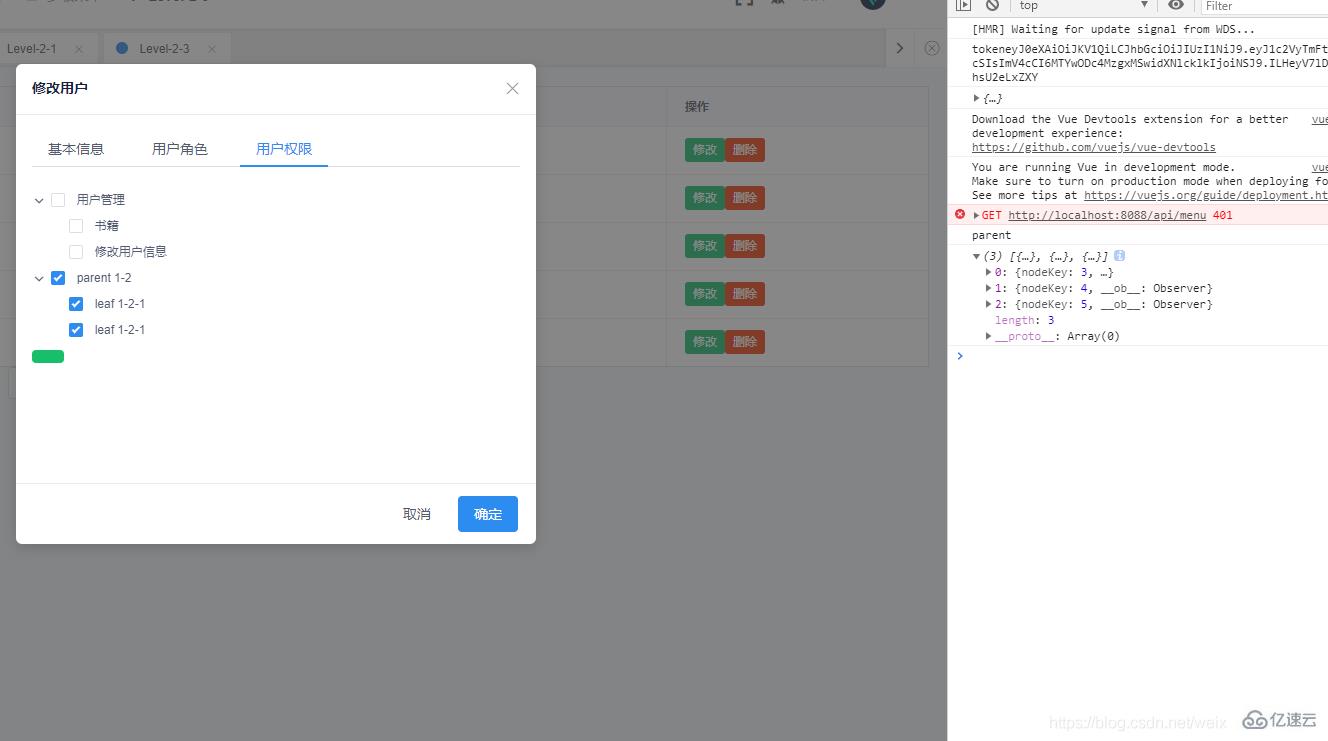Click the console prompt input line
Screen dimensions: 1328x741
pyautogui.click(x=1145, y=356)
